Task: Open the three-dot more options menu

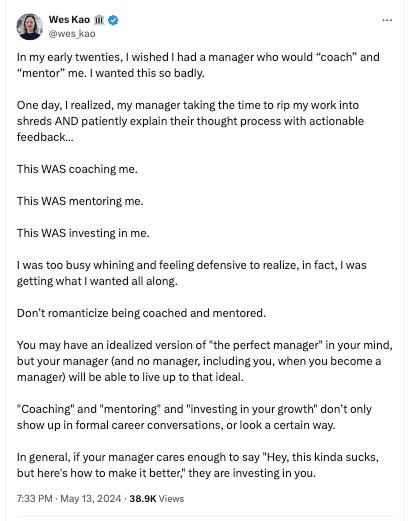Action: (x=387, y=20)
